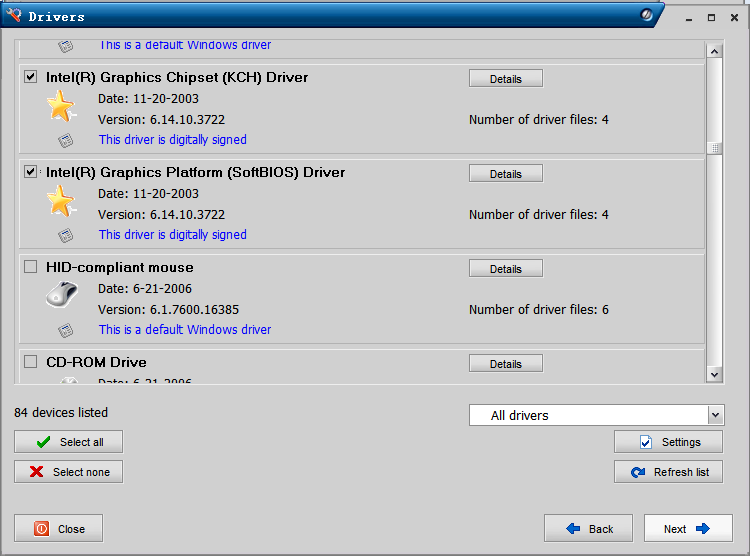
Task: Click the scroll down arrow of driver list
Action: (715, 375)
